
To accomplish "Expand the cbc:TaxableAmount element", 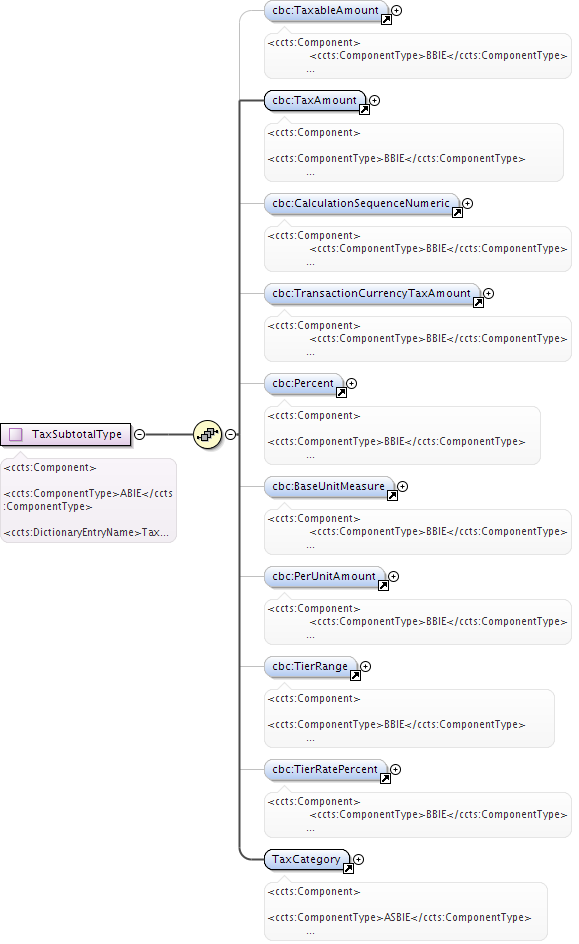I will pos(397,10).
